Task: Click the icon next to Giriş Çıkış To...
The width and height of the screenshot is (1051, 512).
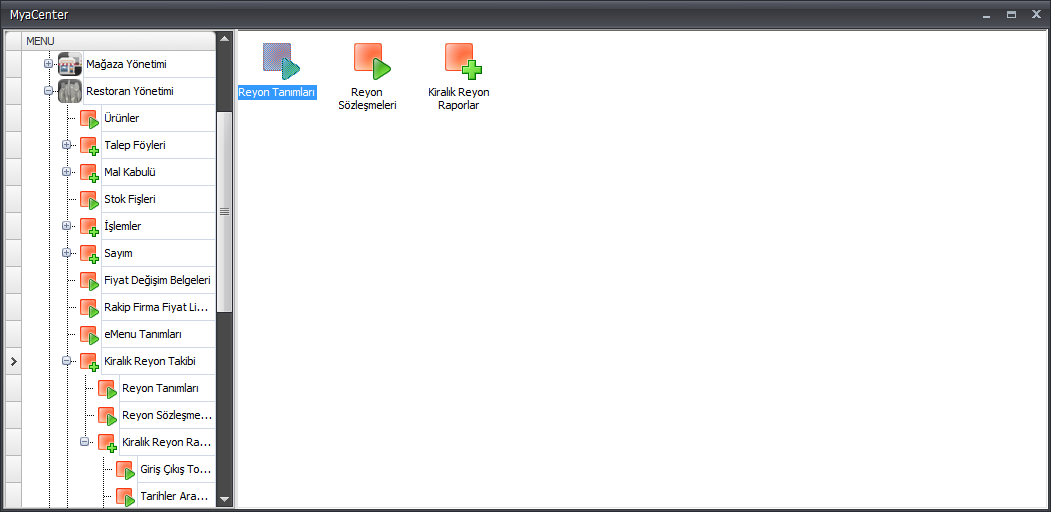Action: tap(126, 470)
